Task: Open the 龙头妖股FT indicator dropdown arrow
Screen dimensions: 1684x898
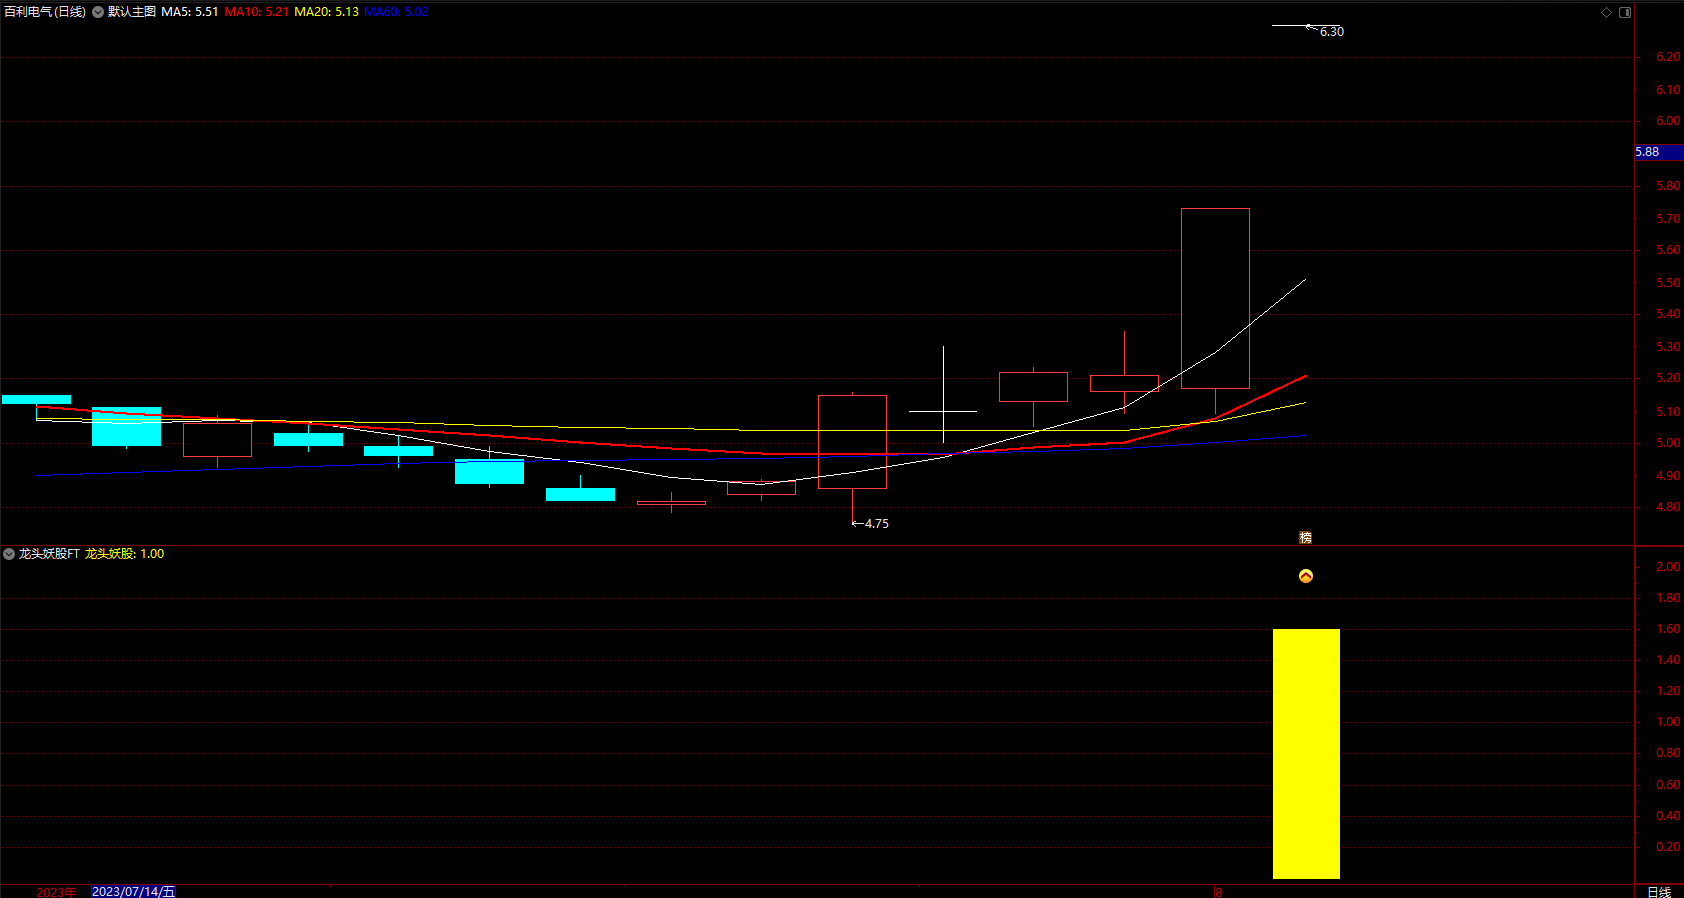Action: pyautogui.click(x=9, y=554)
